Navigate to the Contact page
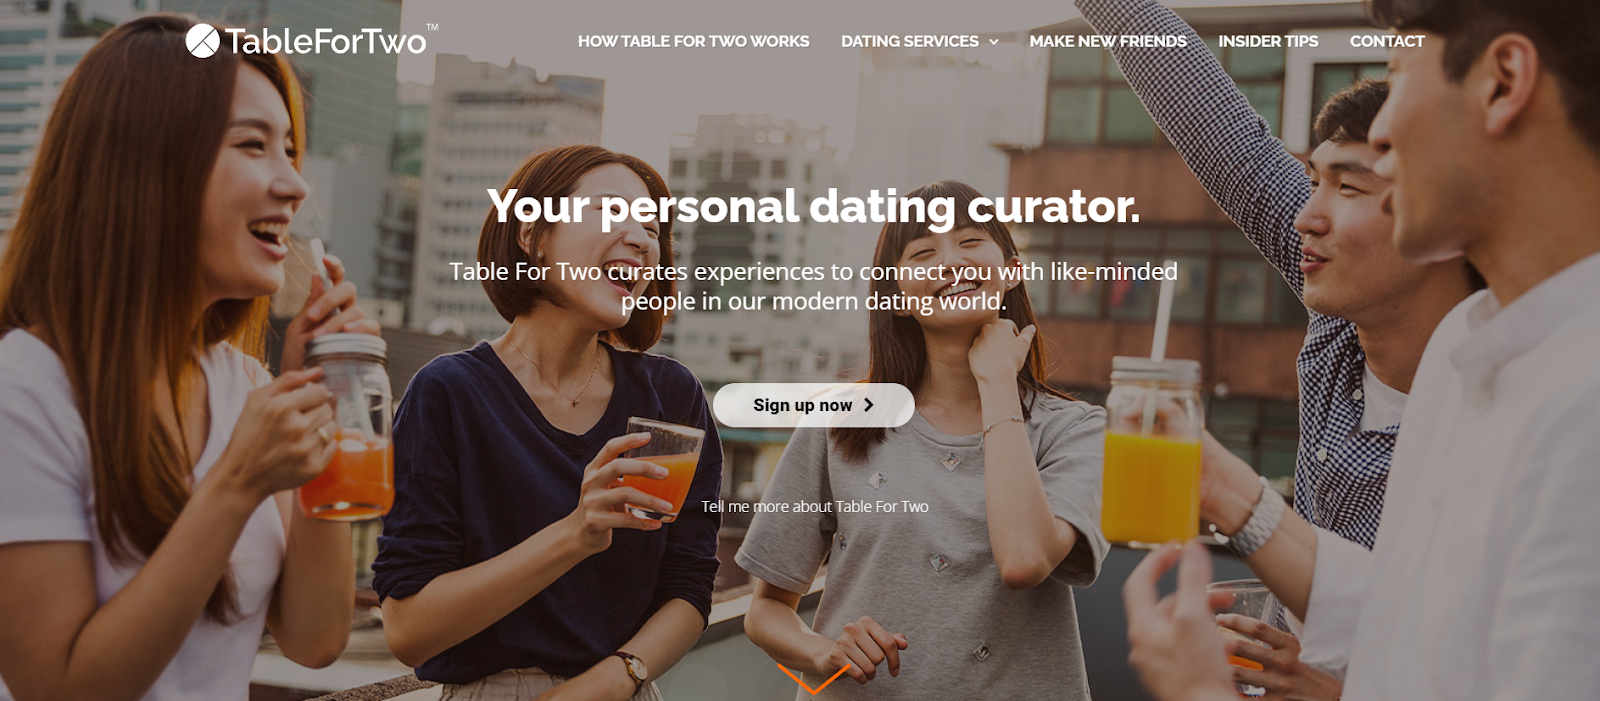Viewport: 1600px width, 701px height. click(x=1387, y=41)
